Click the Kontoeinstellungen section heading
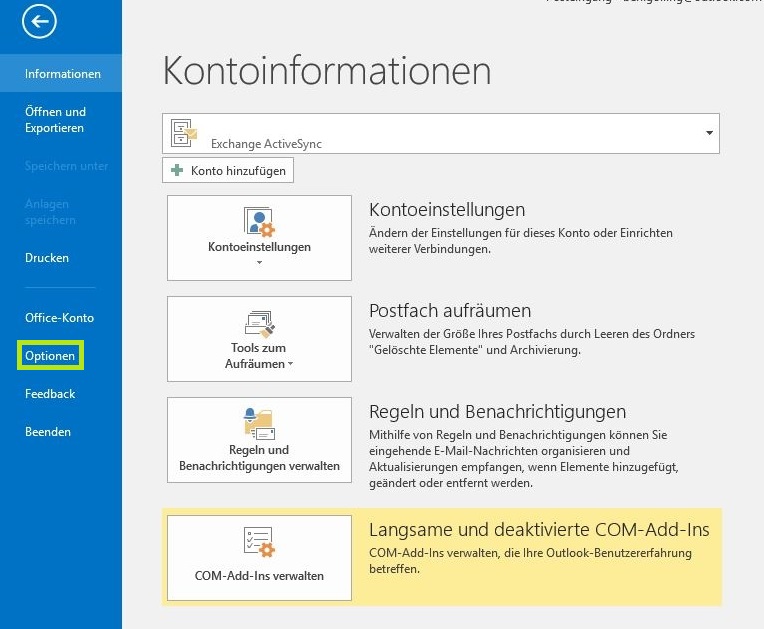This screenshot has width=764, height=629. click(x=447, y=210)
